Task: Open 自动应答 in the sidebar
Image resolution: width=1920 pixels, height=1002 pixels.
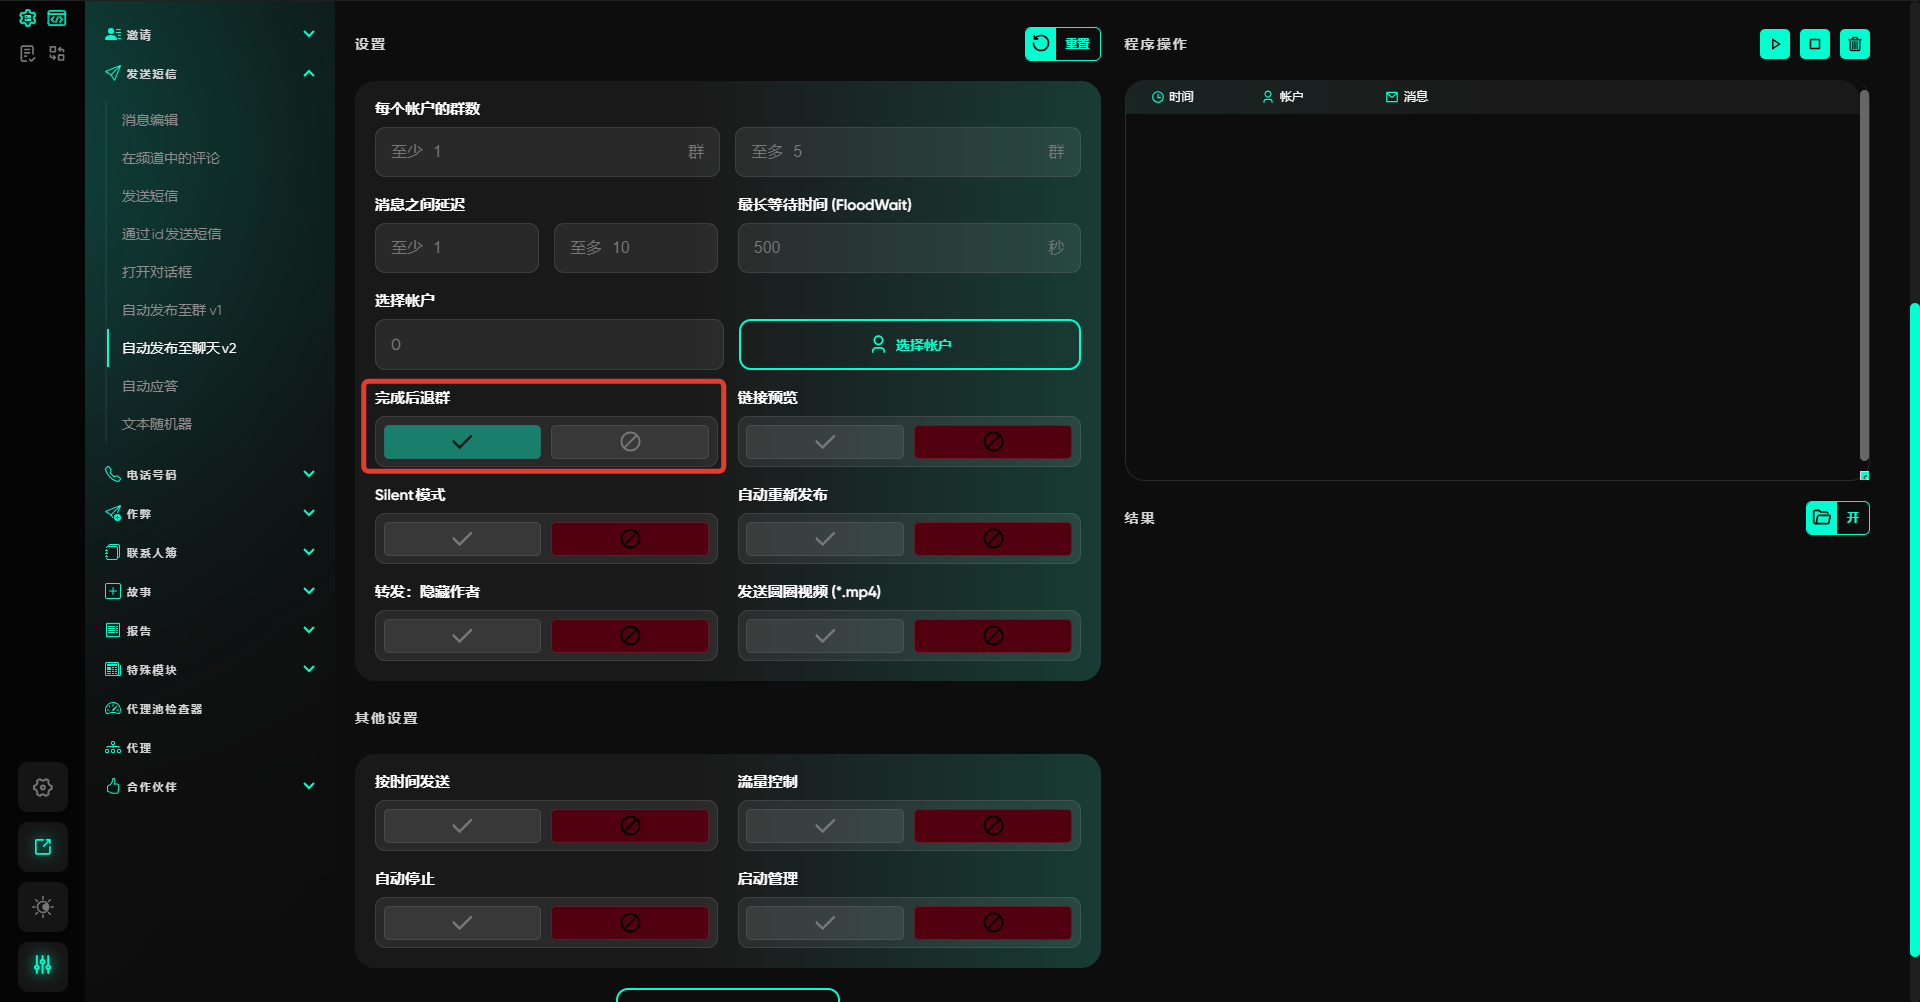Action: tap(150, 386)
